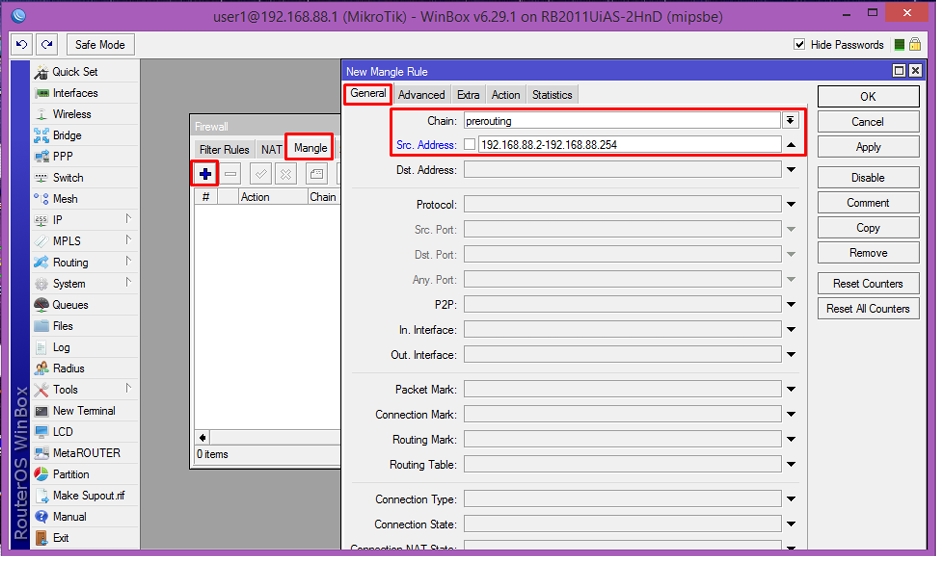Image resolution: width=942 pixels, height=561 pixels.
Task: Add a new mangle rule with plus button
Action: click(205, 175)
